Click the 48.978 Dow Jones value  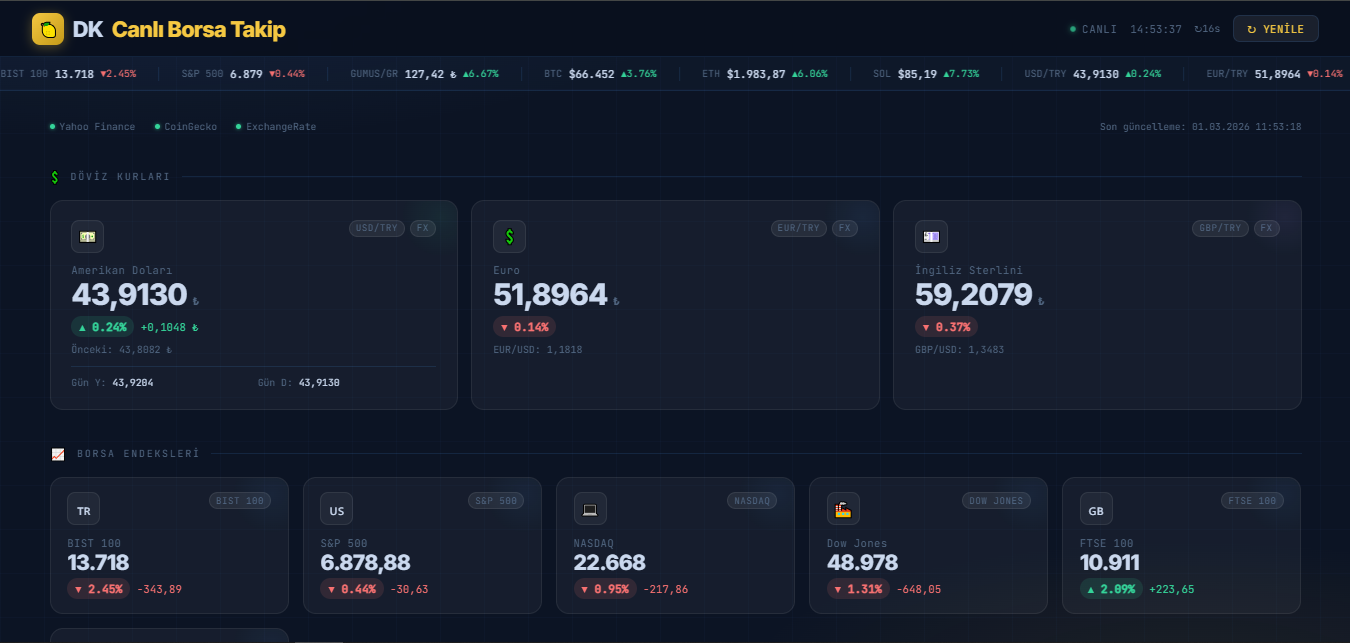pos(862,563)
